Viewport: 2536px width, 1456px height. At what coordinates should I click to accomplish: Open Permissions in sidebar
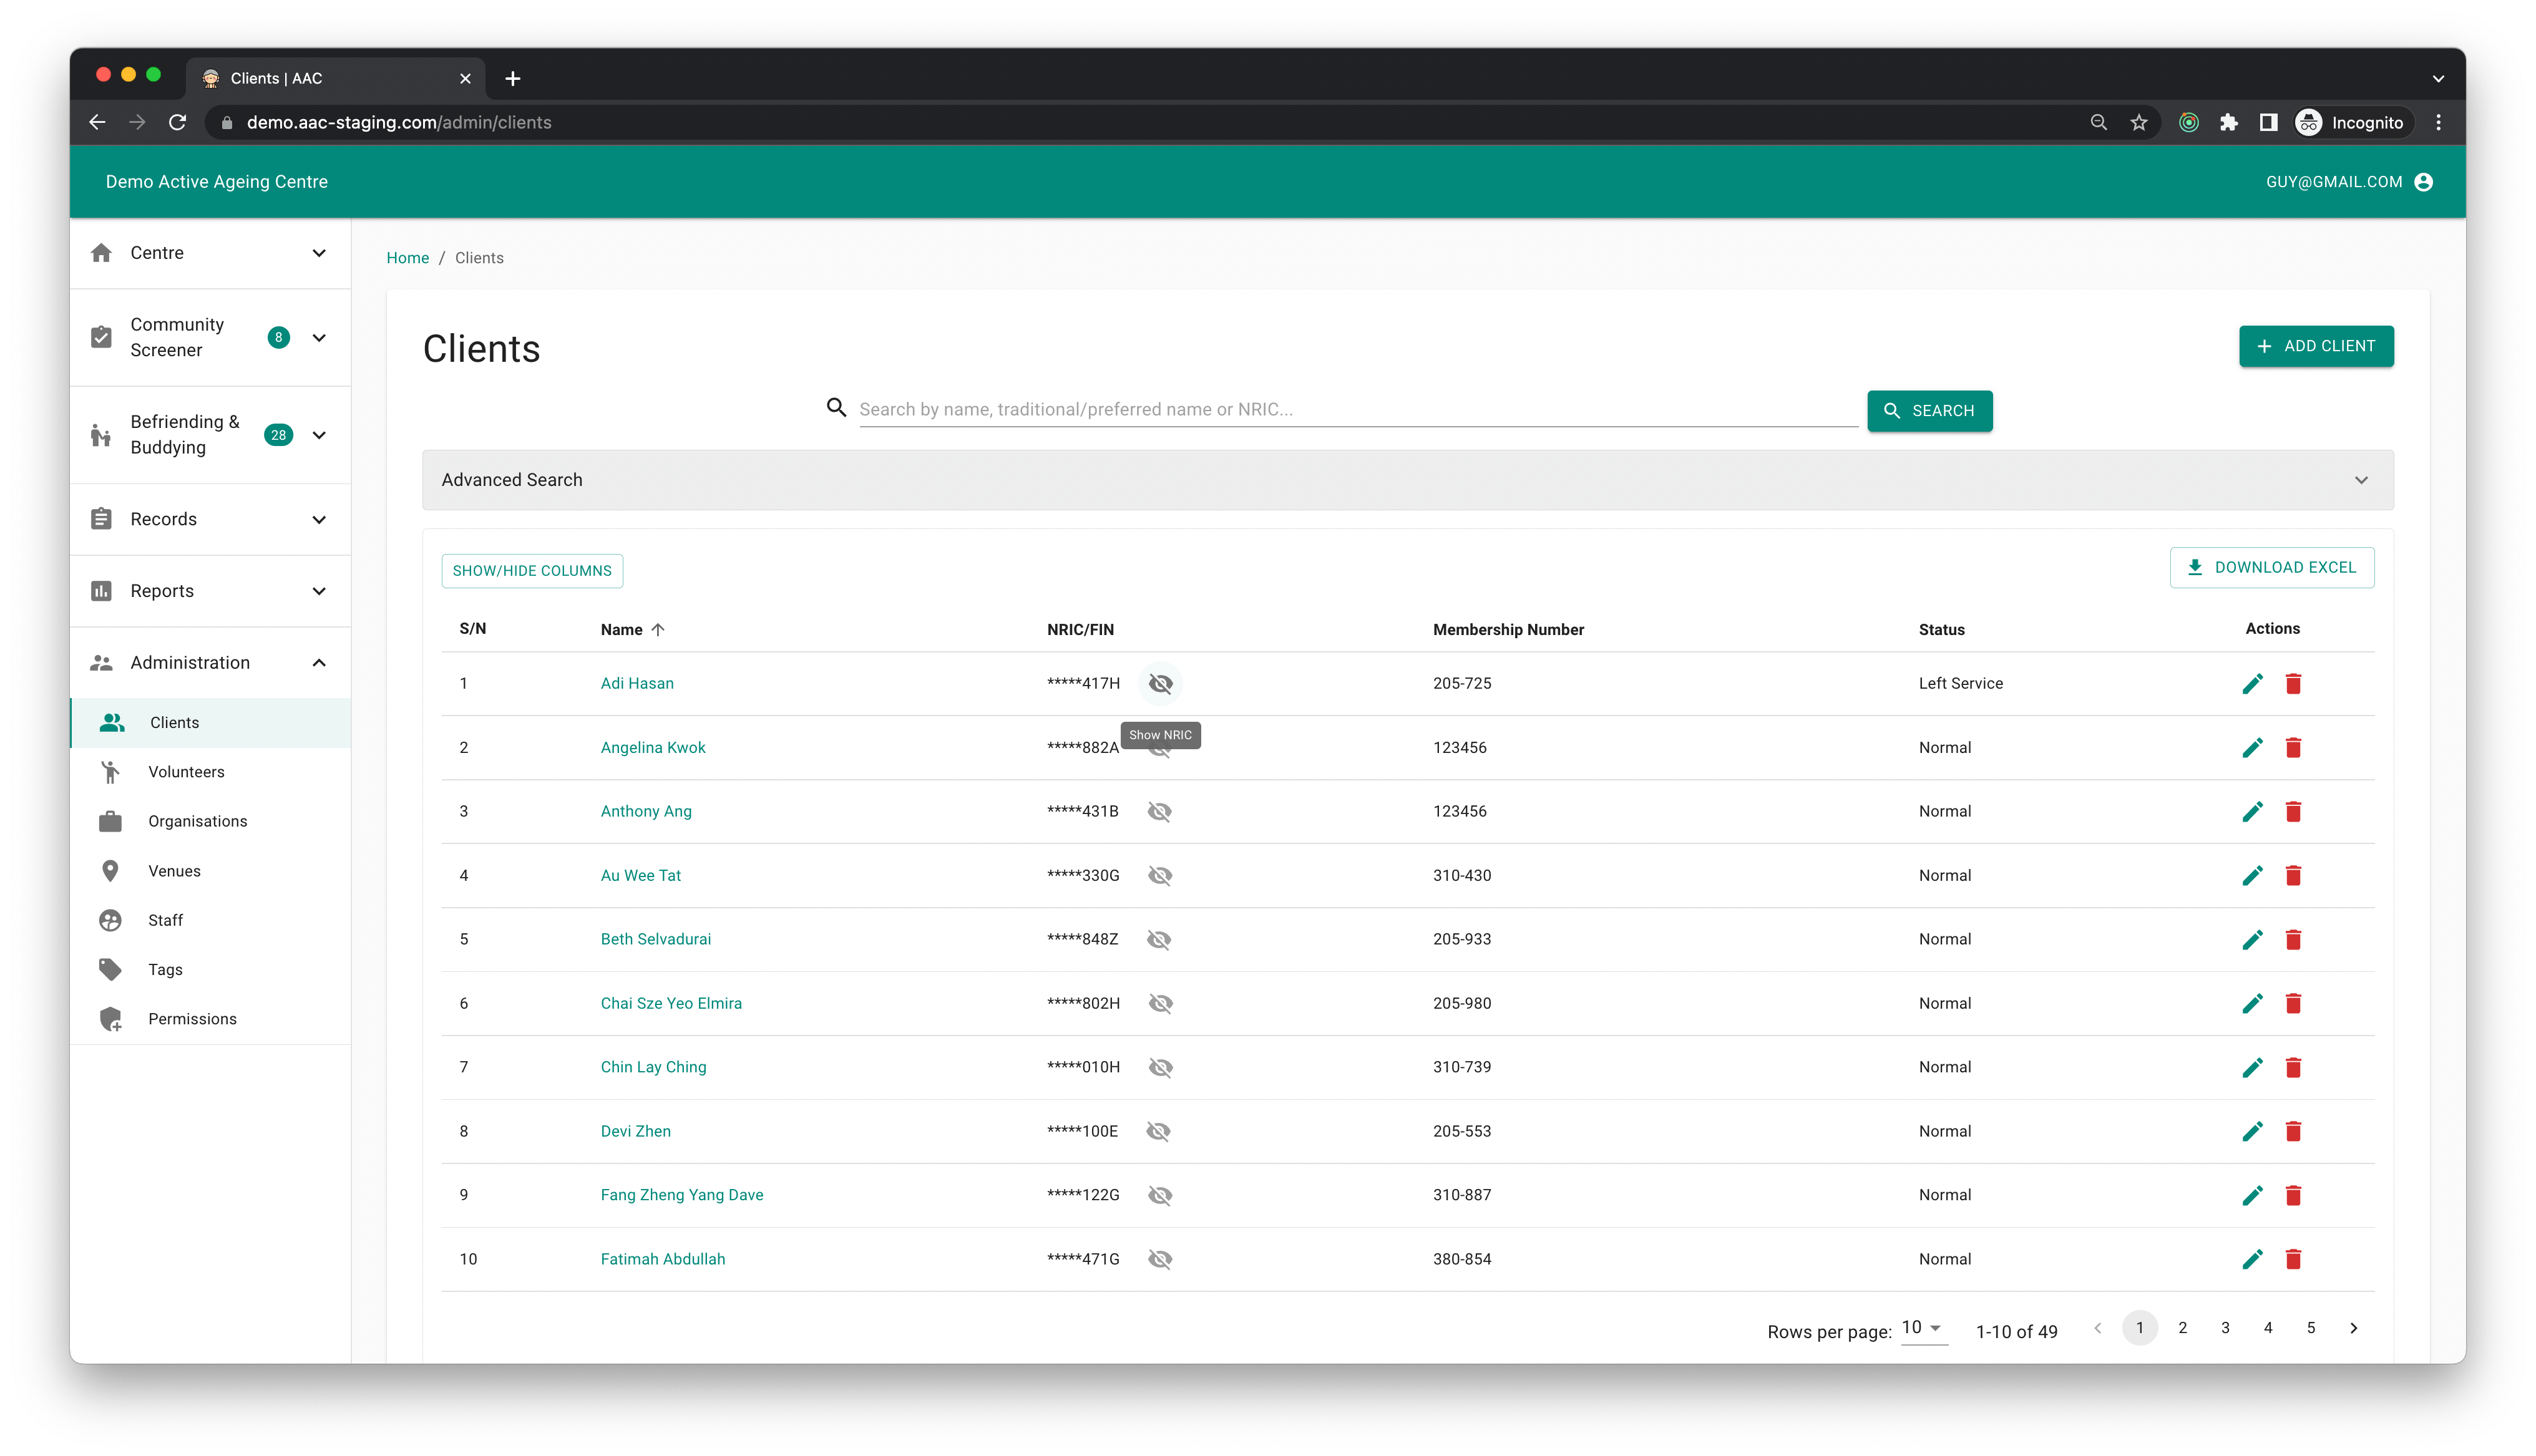click(x=210, y=1020)
